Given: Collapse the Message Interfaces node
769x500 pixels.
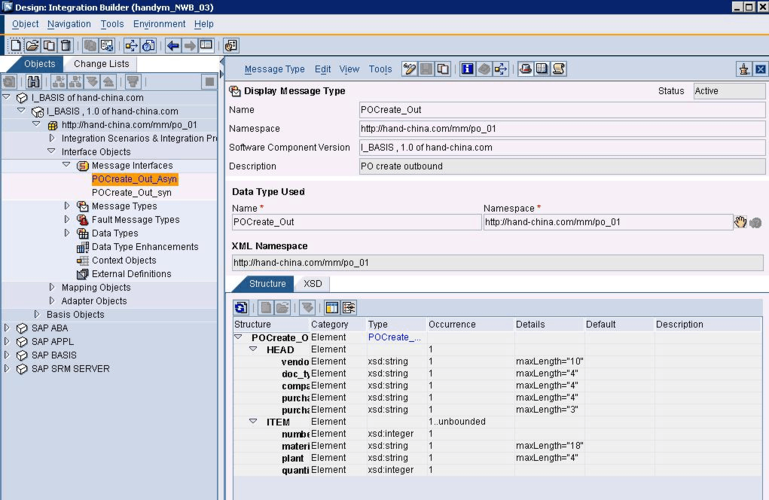Looking at the screenshot, I should coord(66,165).
